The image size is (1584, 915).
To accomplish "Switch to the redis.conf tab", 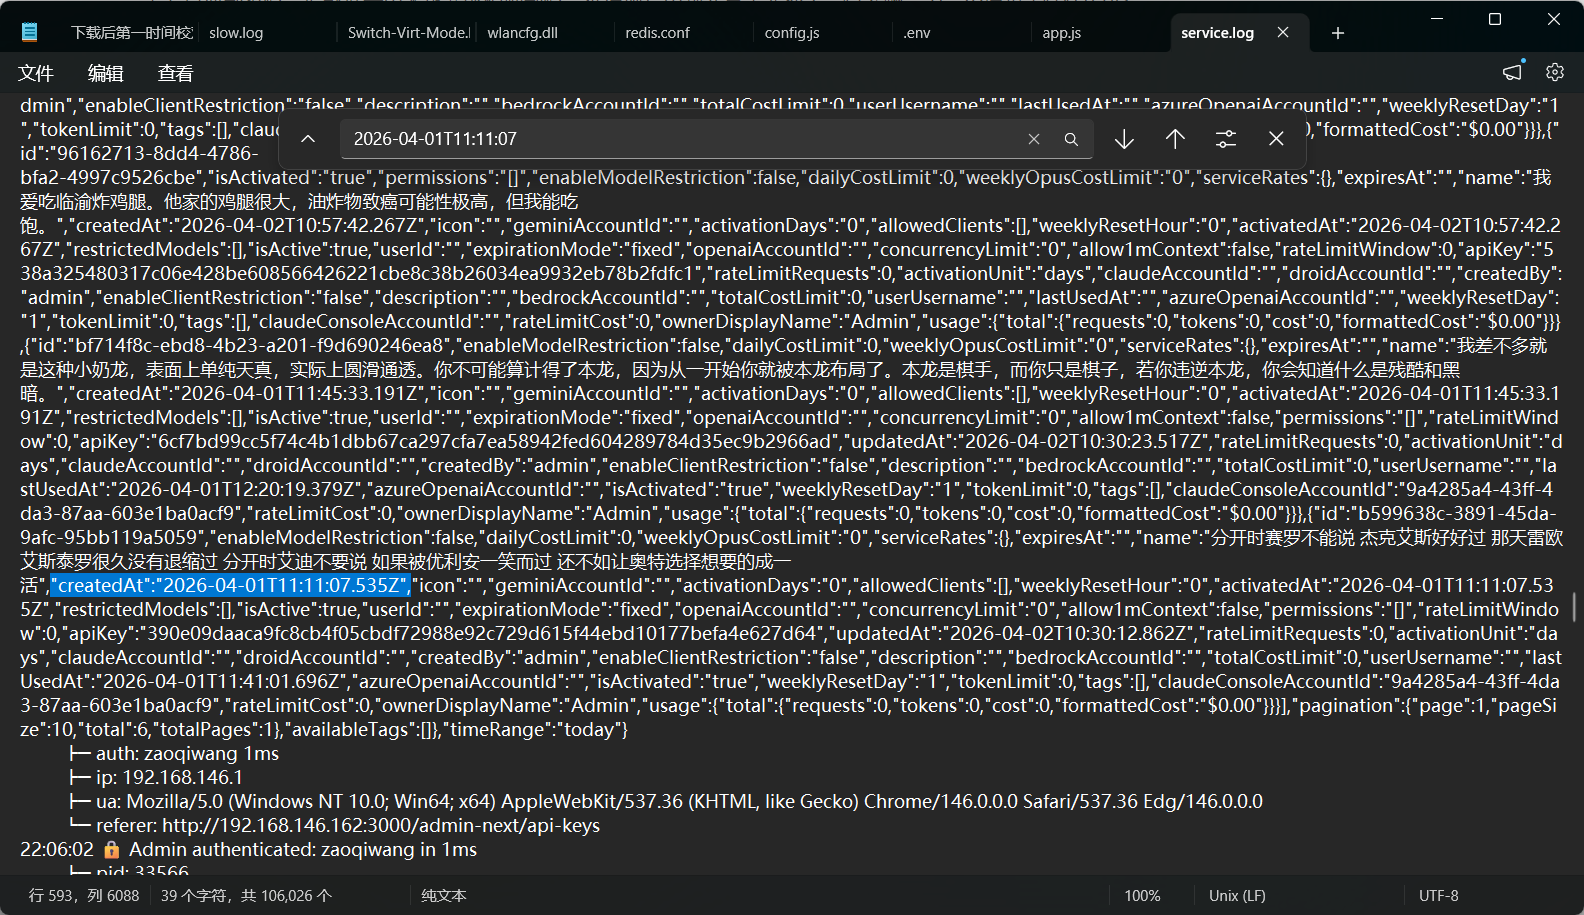I will coord(657,33).
